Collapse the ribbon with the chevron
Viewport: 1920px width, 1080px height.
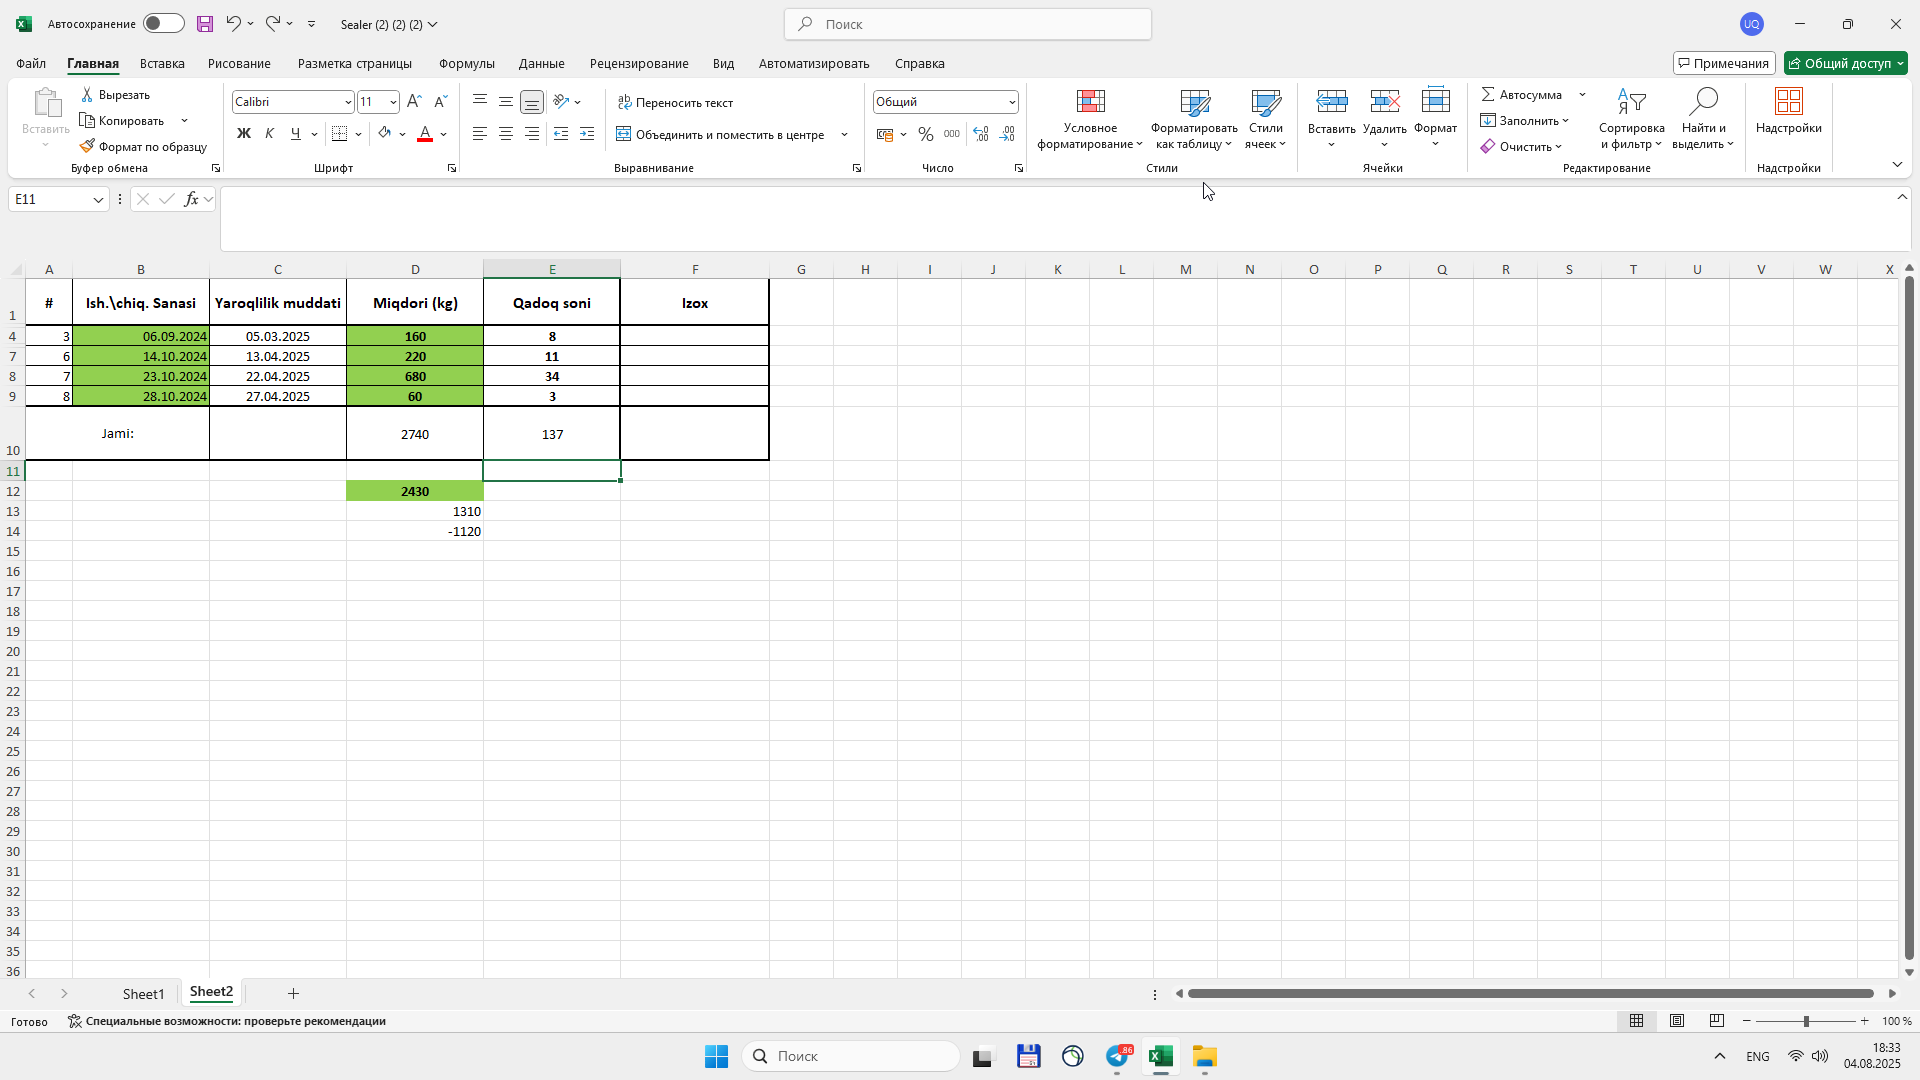pos(1897,164)
